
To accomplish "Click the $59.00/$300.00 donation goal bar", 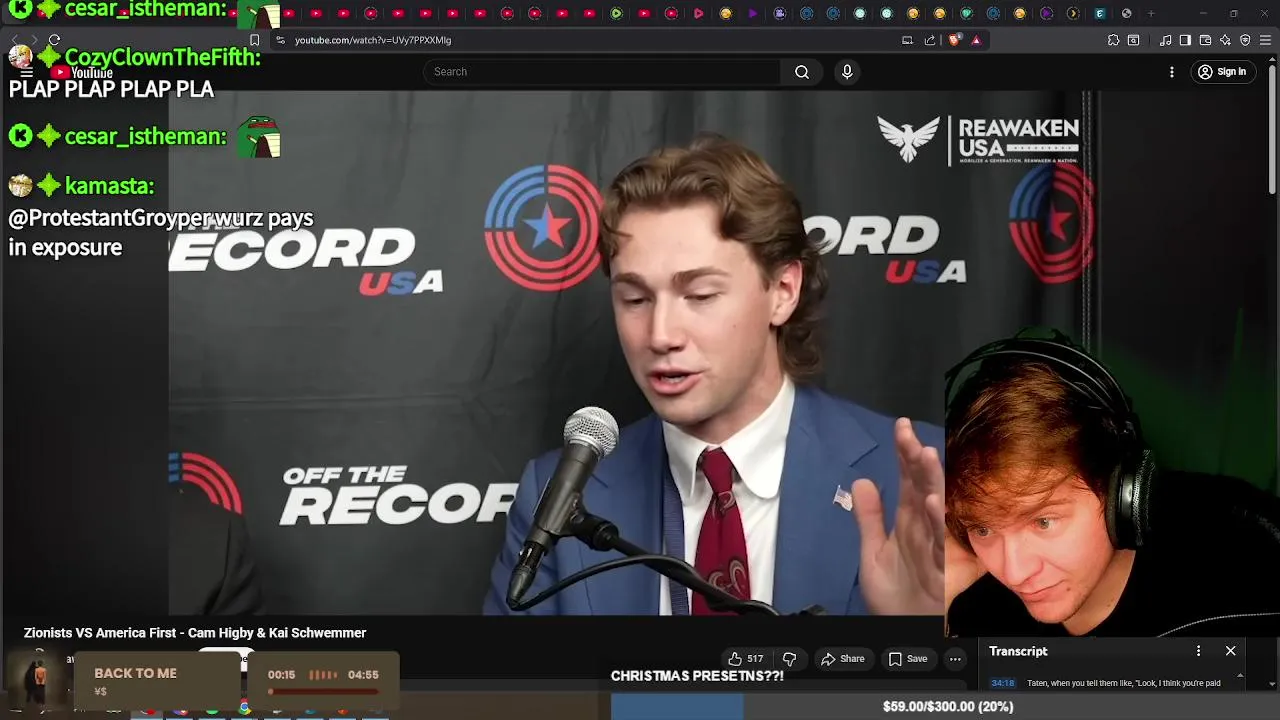I will [x=947, y=707].
